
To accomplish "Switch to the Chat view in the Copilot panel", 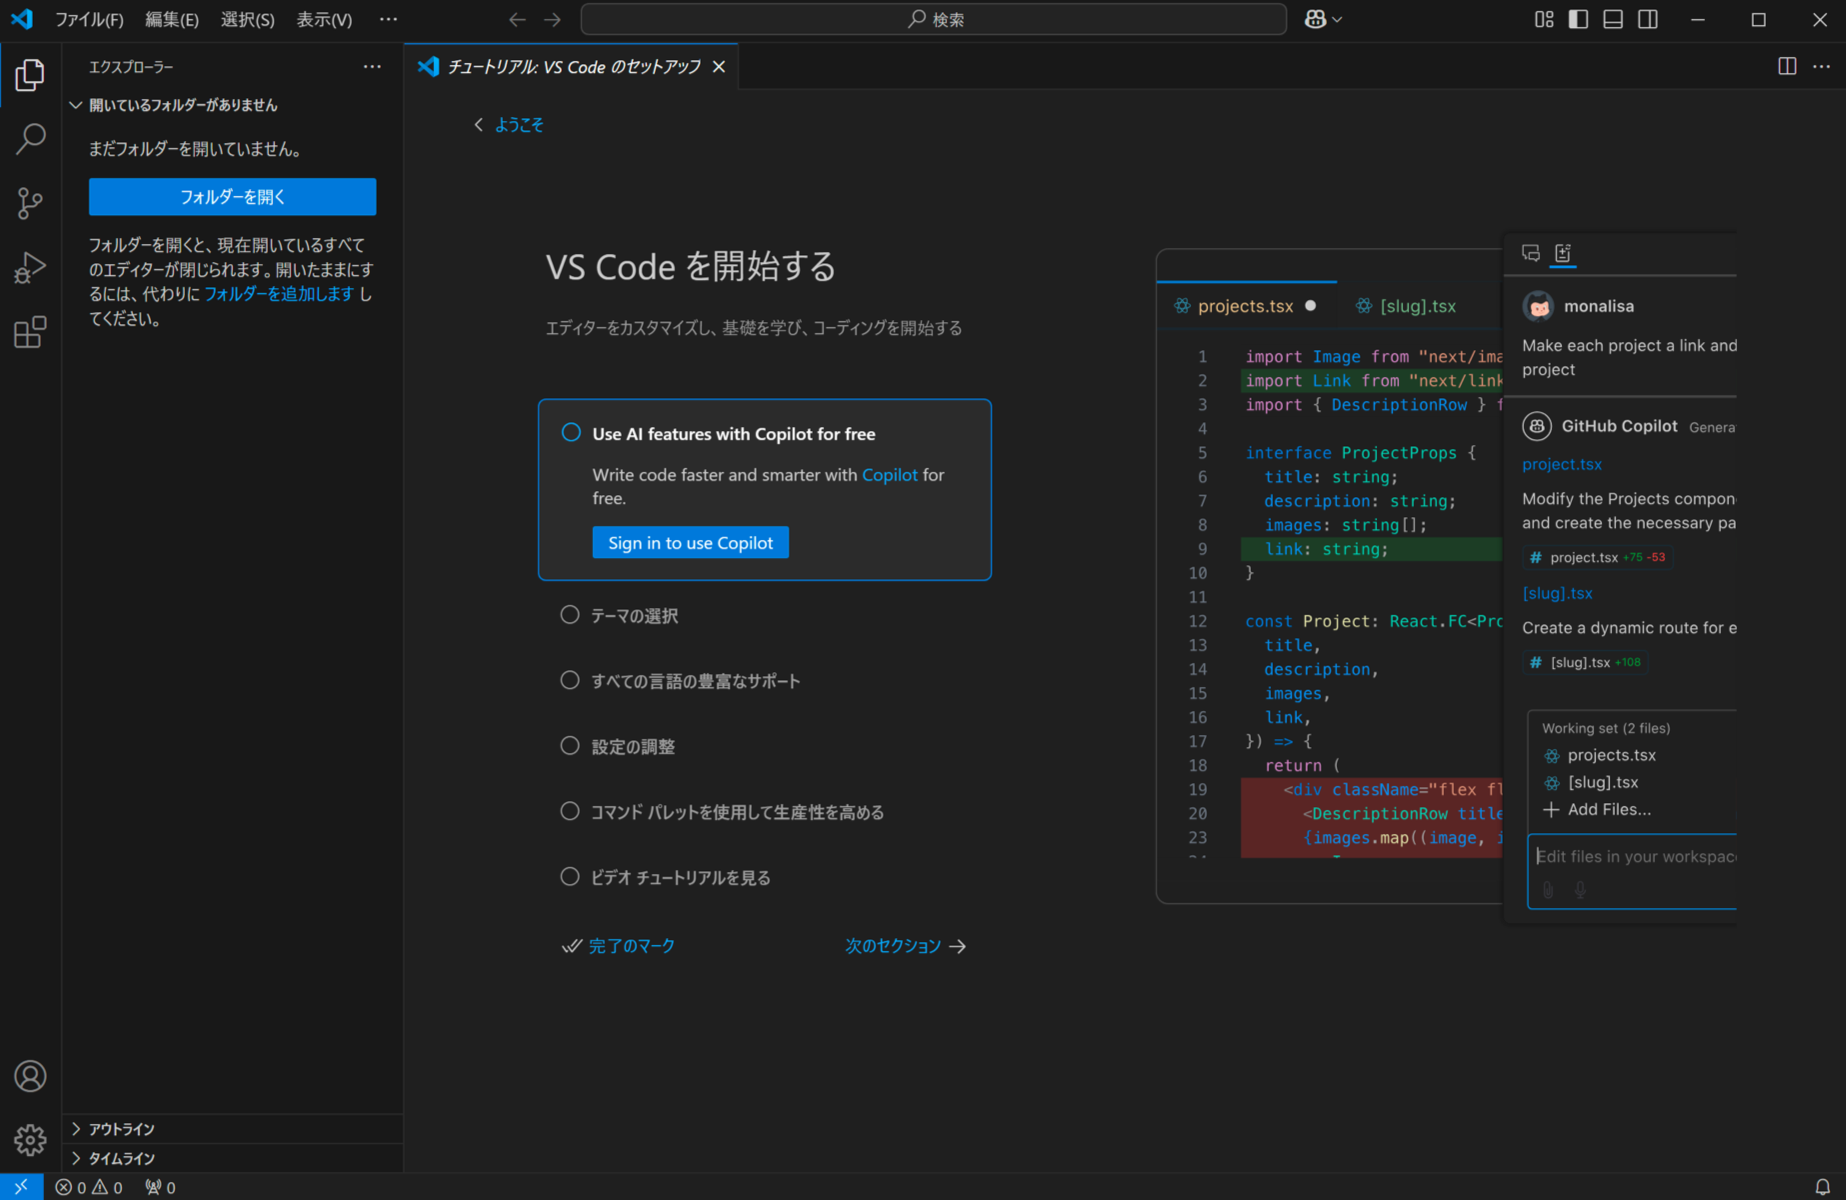I will coord(1529,253).
